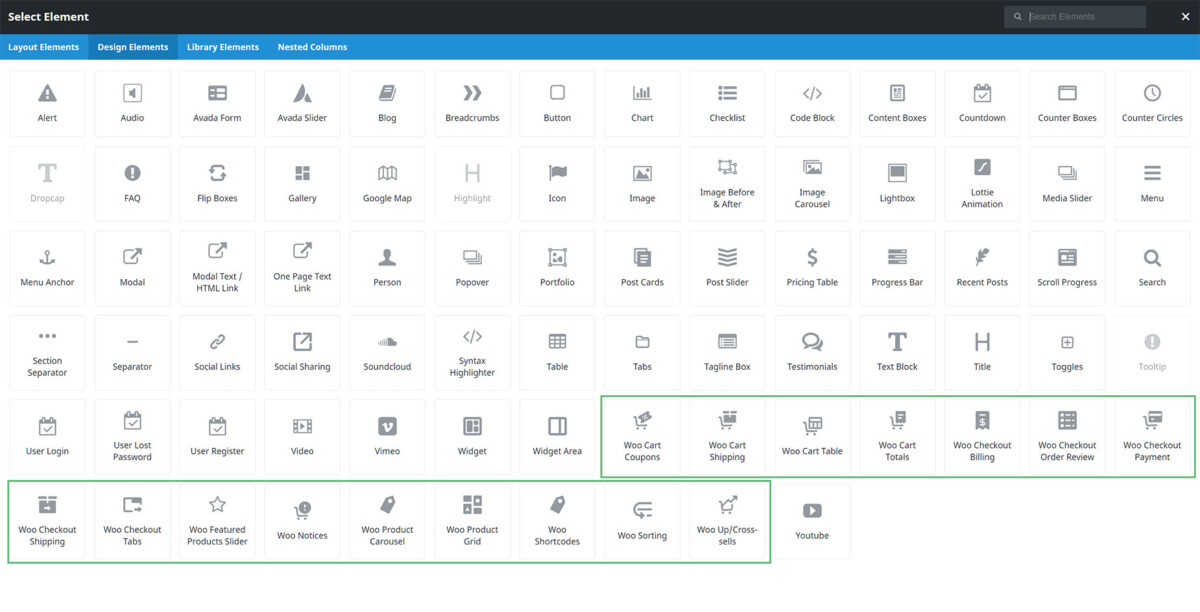Insert the Breadcrumbs element
Viewport: 1200px width, 612px height.
click(x=472, y=102)
